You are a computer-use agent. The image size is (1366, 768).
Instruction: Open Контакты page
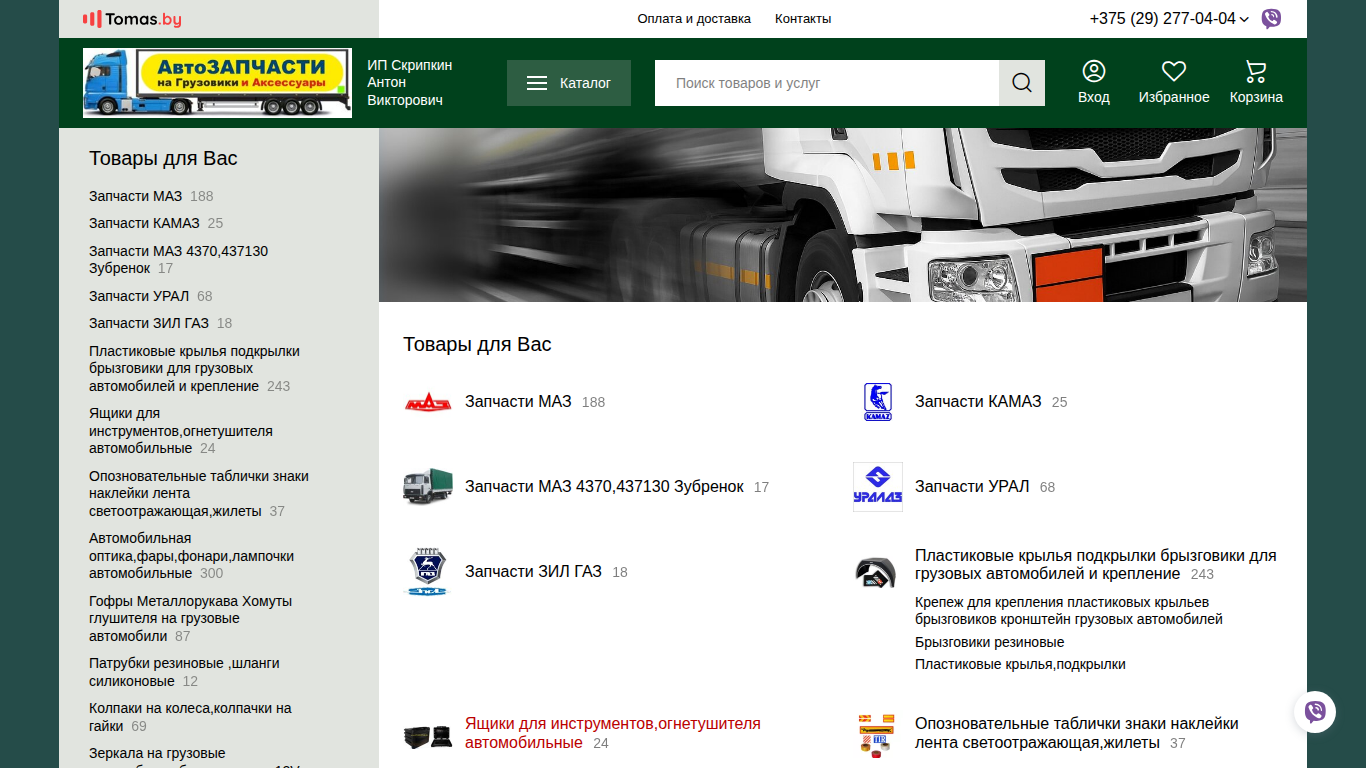pos(803,19)
